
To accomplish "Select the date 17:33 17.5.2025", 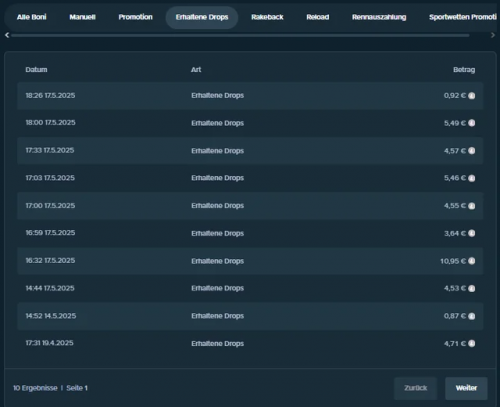I will [x=50, y=150].
